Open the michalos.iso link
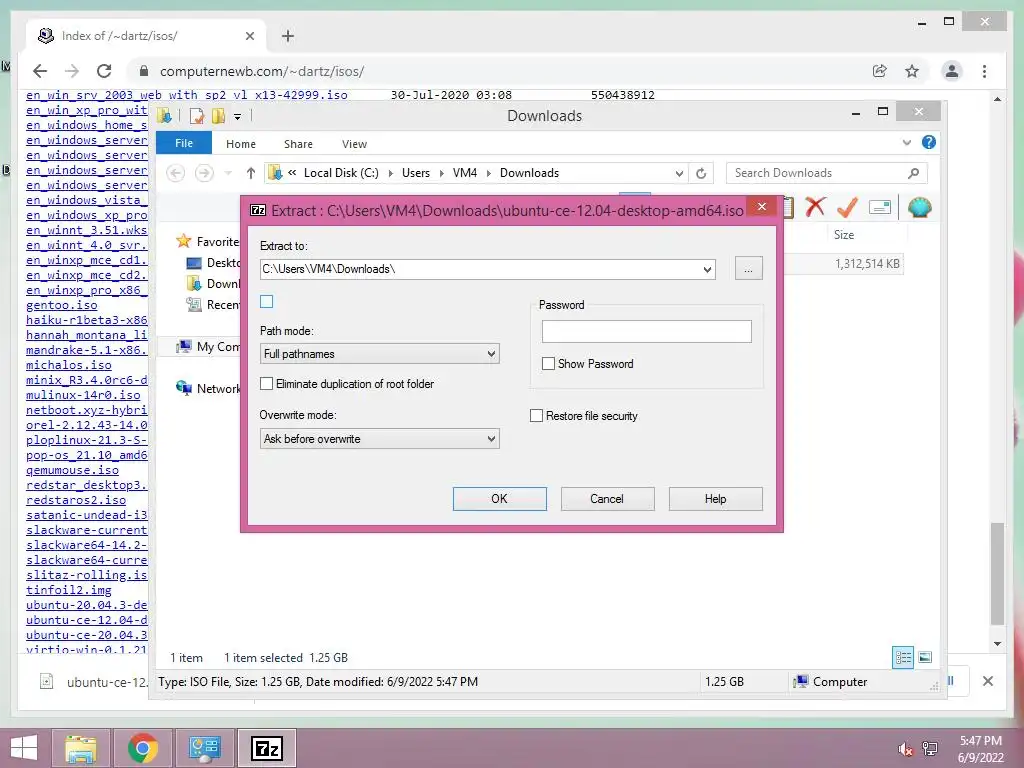This screenshot has height=768, width=1024. click(x=69, y=365)
